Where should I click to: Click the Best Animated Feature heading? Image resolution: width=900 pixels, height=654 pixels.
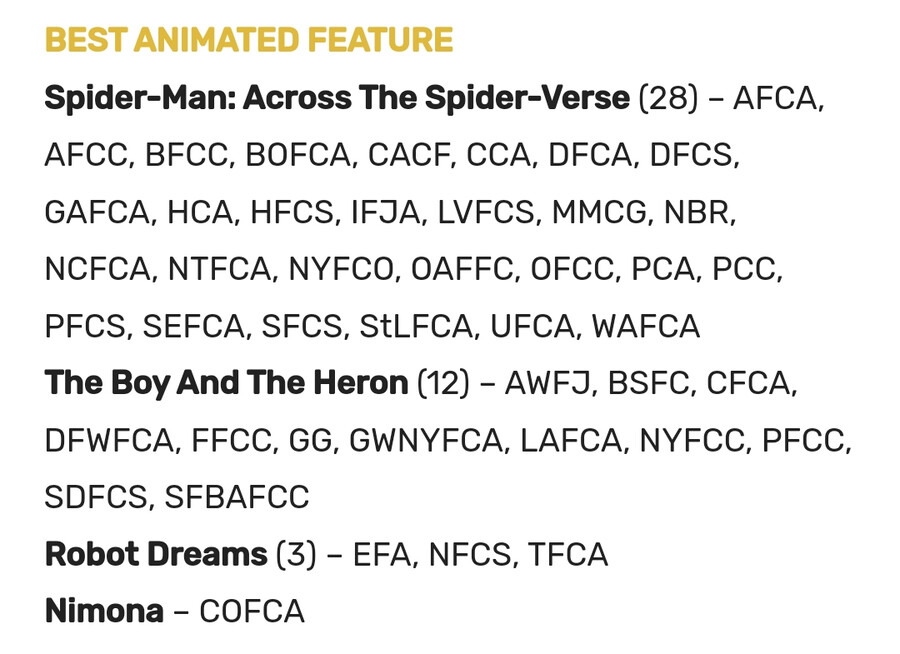tap(248, 41)
